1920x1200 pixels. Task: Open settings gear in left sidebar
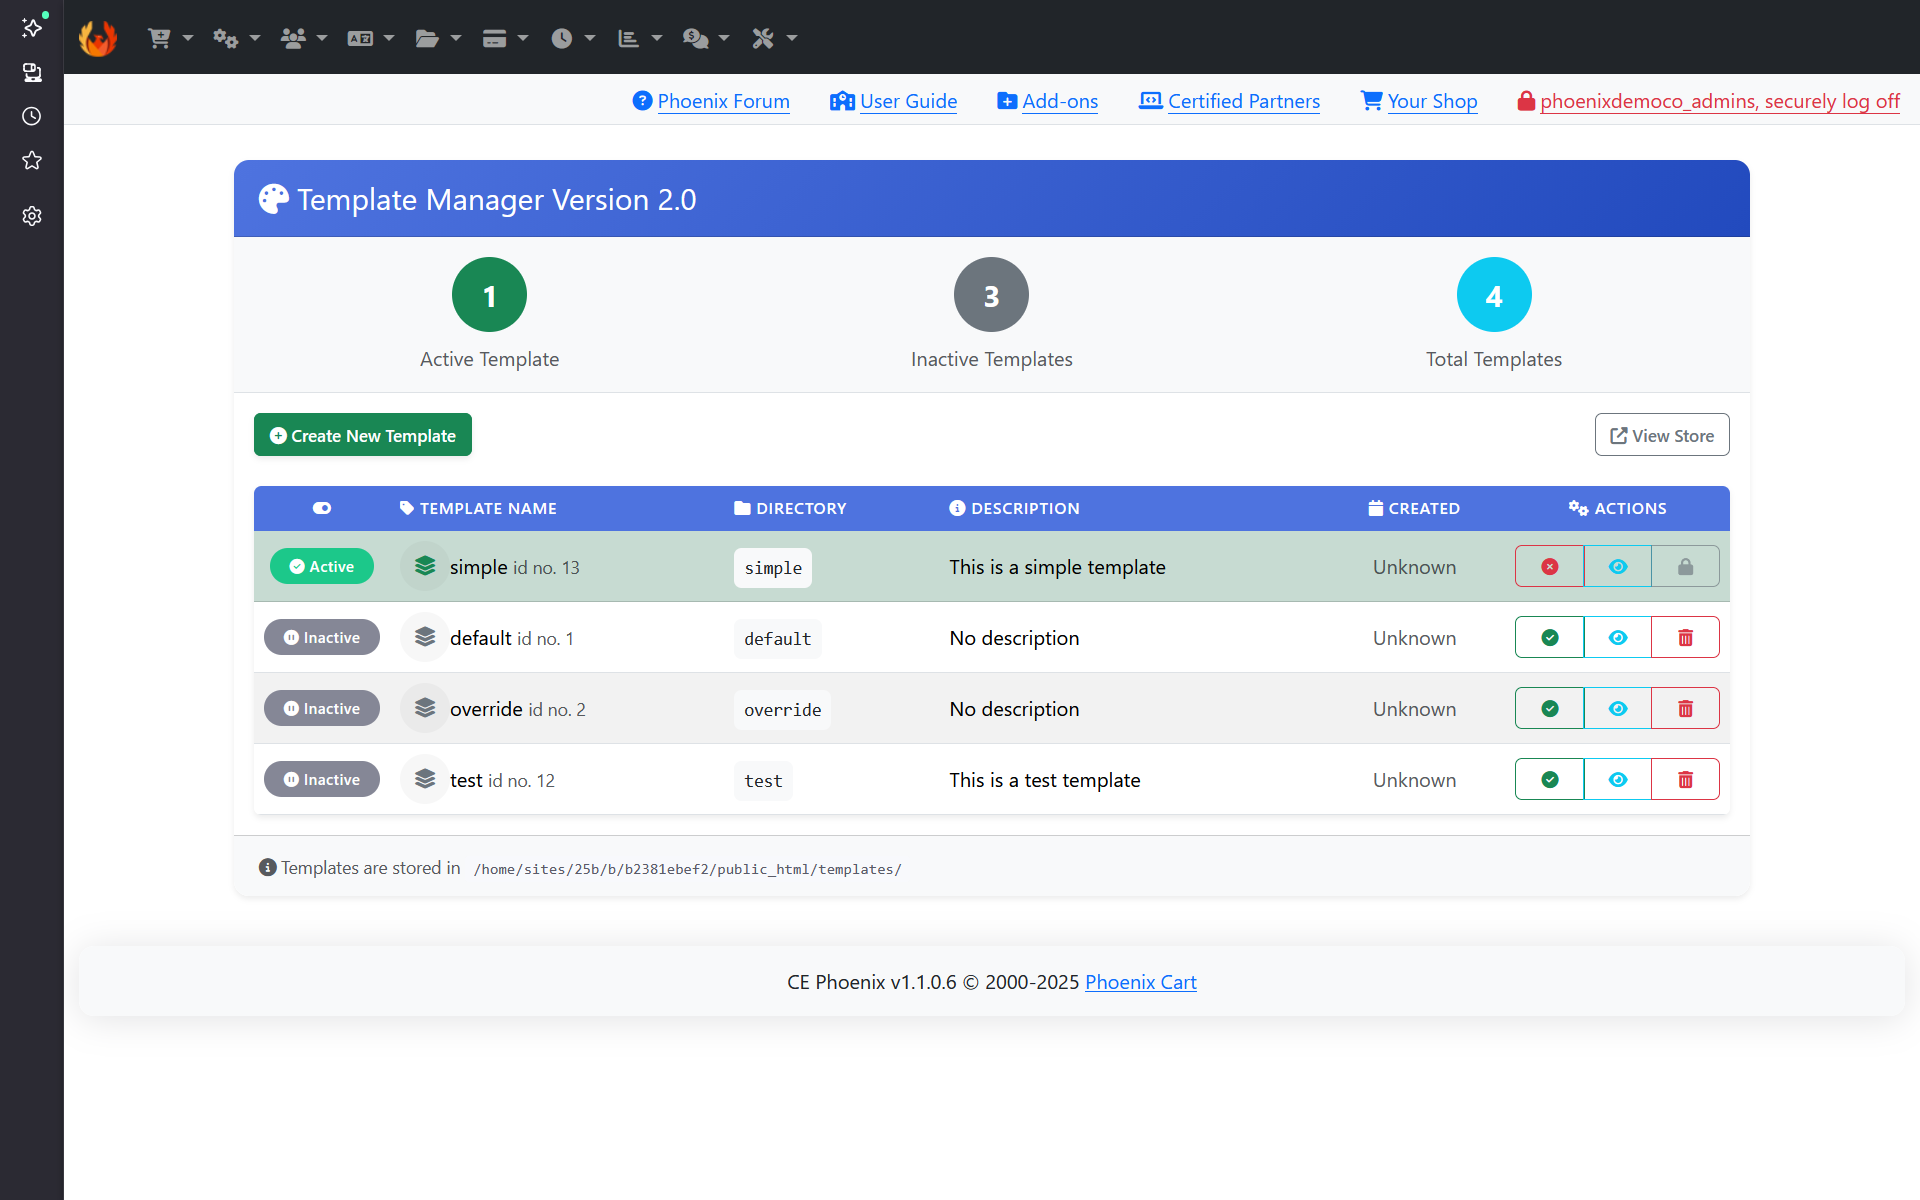tap(32, 216)
